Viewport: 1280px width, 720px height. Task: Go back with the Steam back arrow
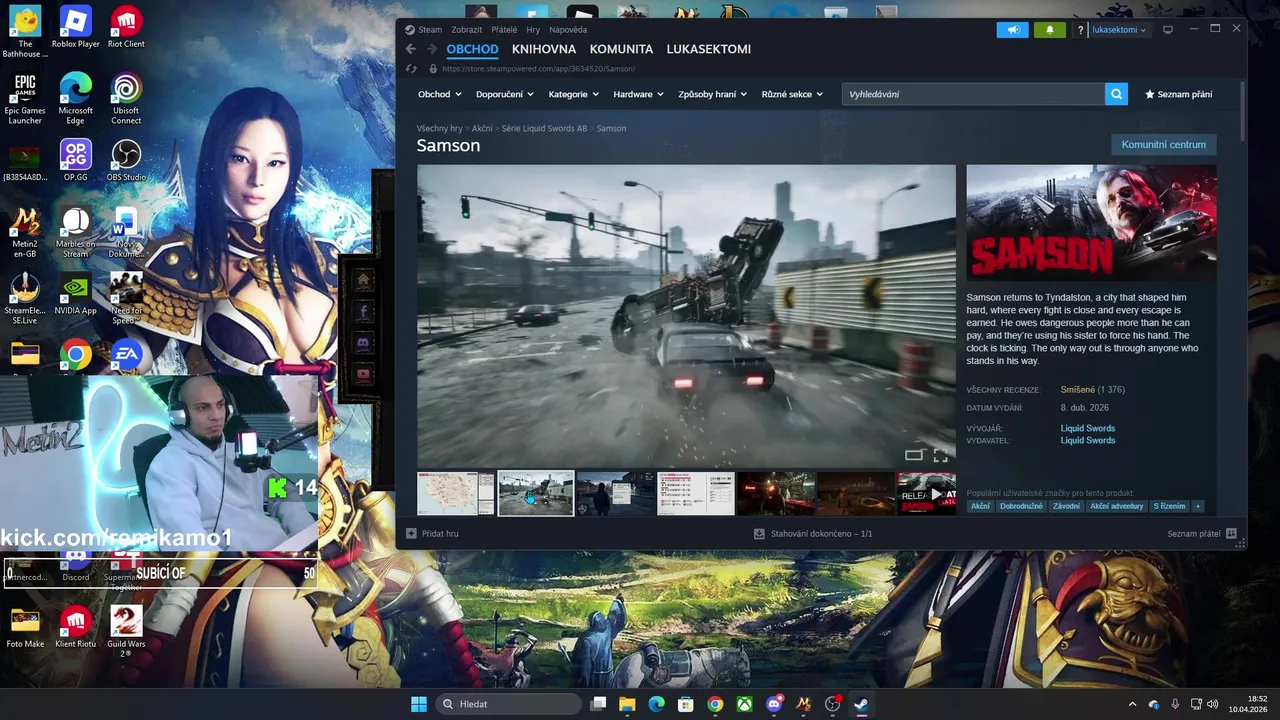point(411,49)
